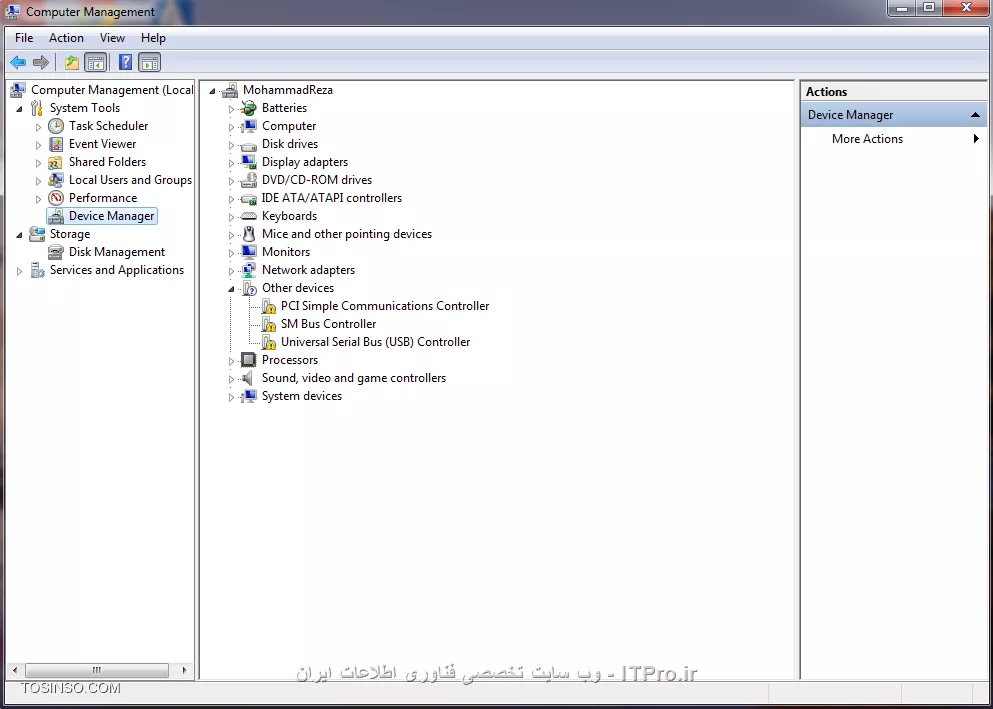Open the Help menu
993x709 pixels.
[x=153, y=38]
